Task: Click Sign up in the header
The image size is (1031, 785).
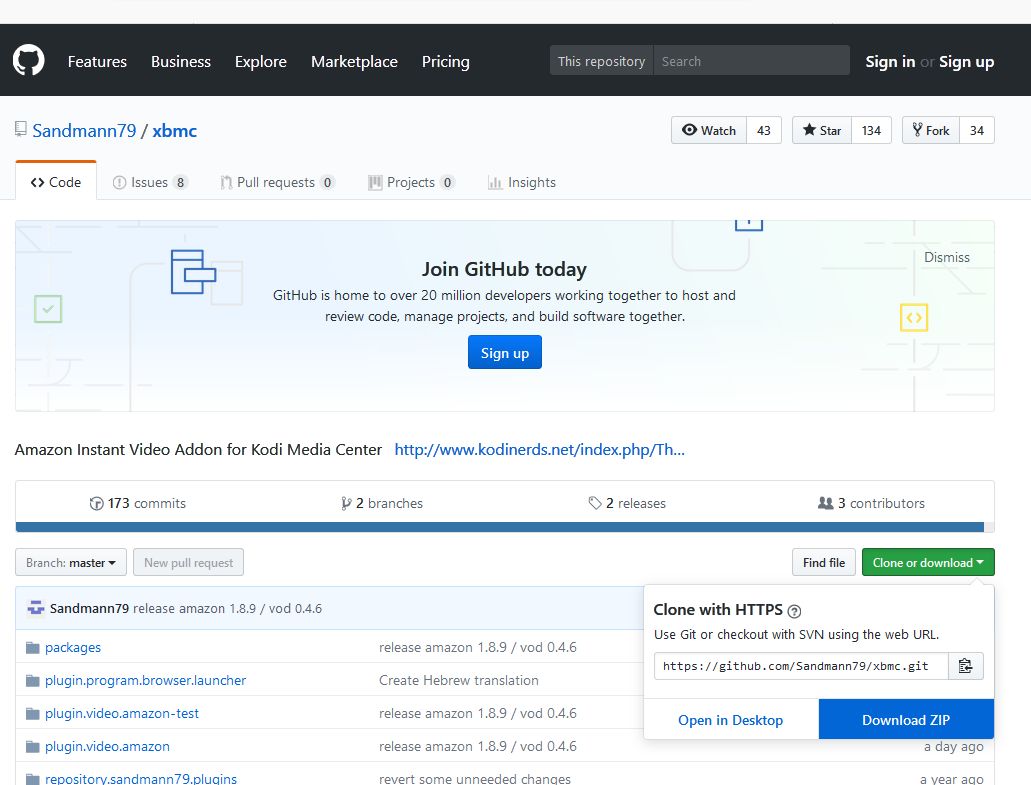Action: coord(967,61)
